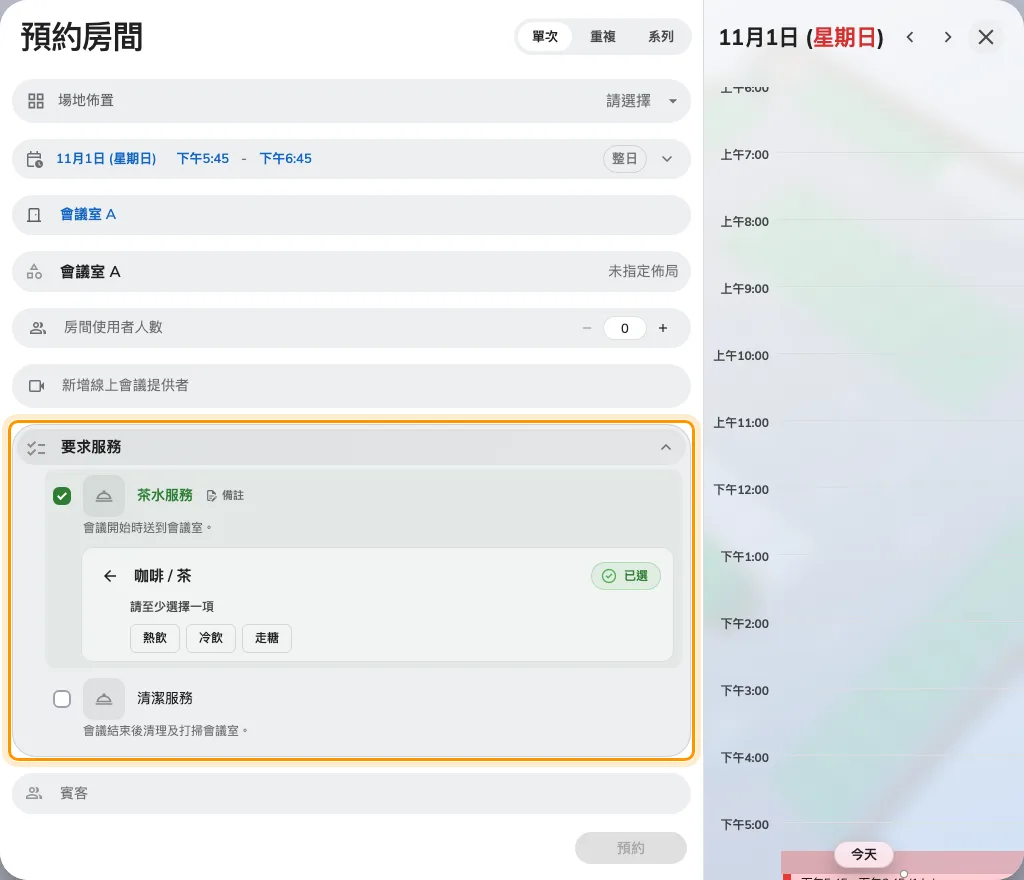1024x880 pixels.
Task: Go to previous day in calendar
Action: (x=910, y=37)
